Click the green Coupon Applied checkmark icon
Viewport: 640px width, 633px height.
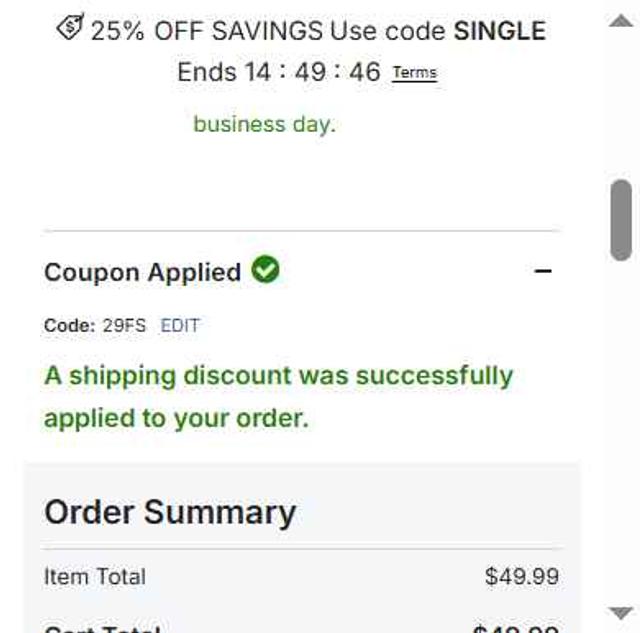265,270
